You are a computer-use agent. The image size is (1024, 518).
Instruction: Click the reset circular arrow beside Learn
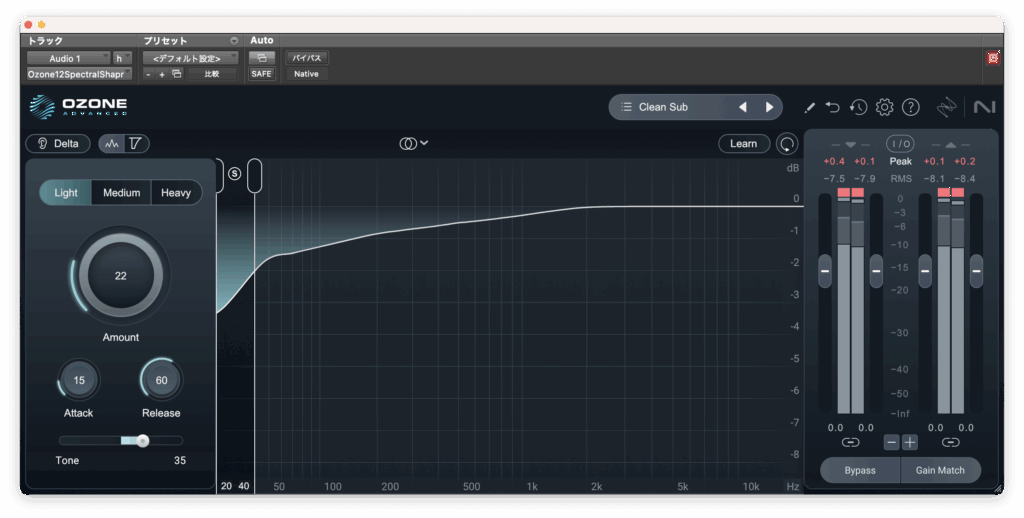(787, 144)
